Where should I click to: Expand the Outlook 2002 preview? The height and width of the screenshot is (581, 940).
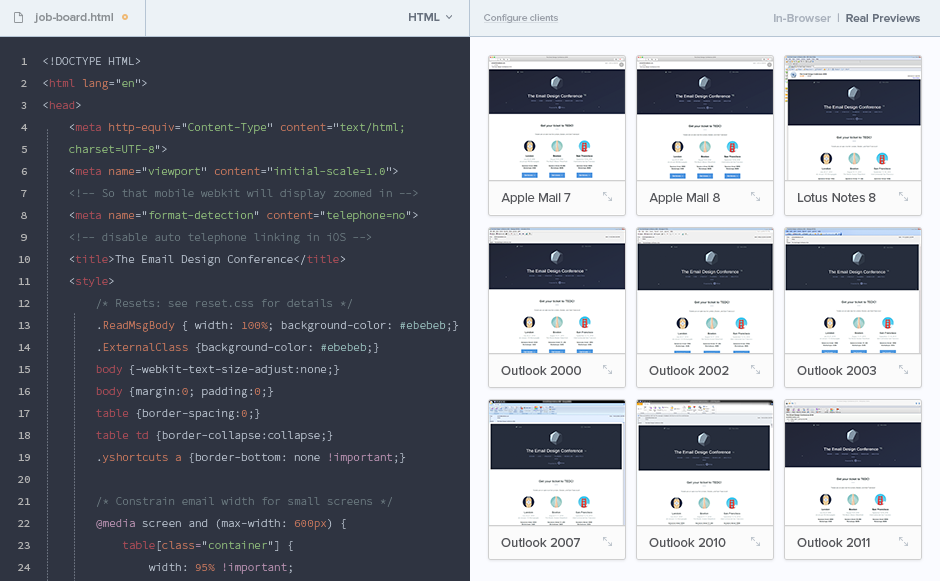pos(755,370)
